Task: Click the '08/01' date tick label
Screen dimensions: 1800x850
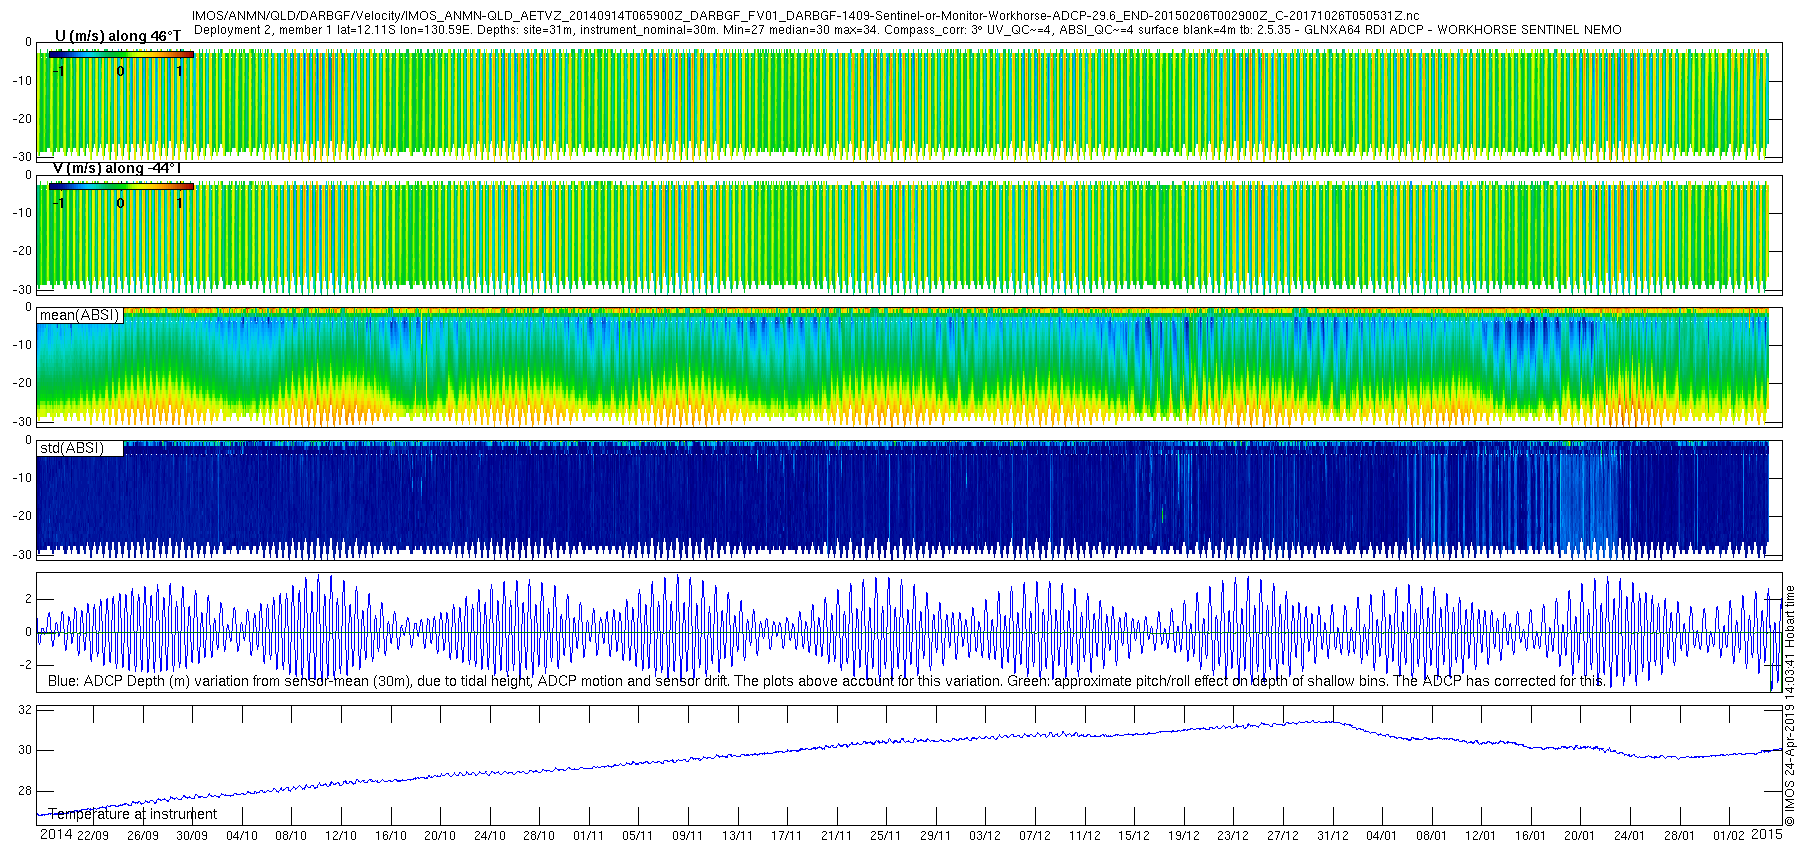Action: (x=1432, y=836)
